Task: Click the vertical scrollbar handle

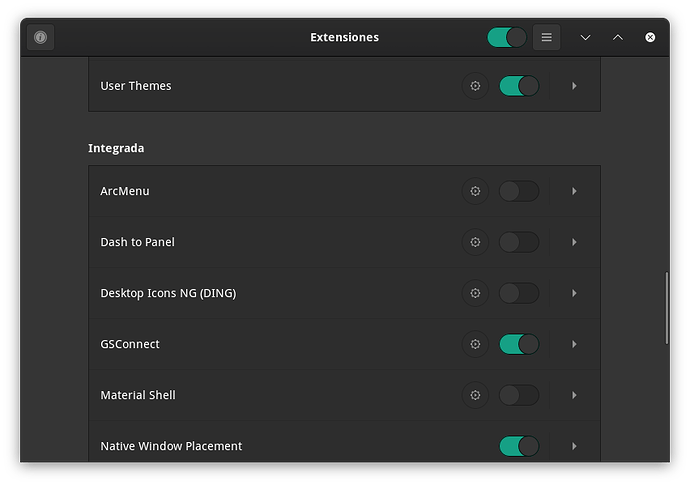Action: click(667, 308)
